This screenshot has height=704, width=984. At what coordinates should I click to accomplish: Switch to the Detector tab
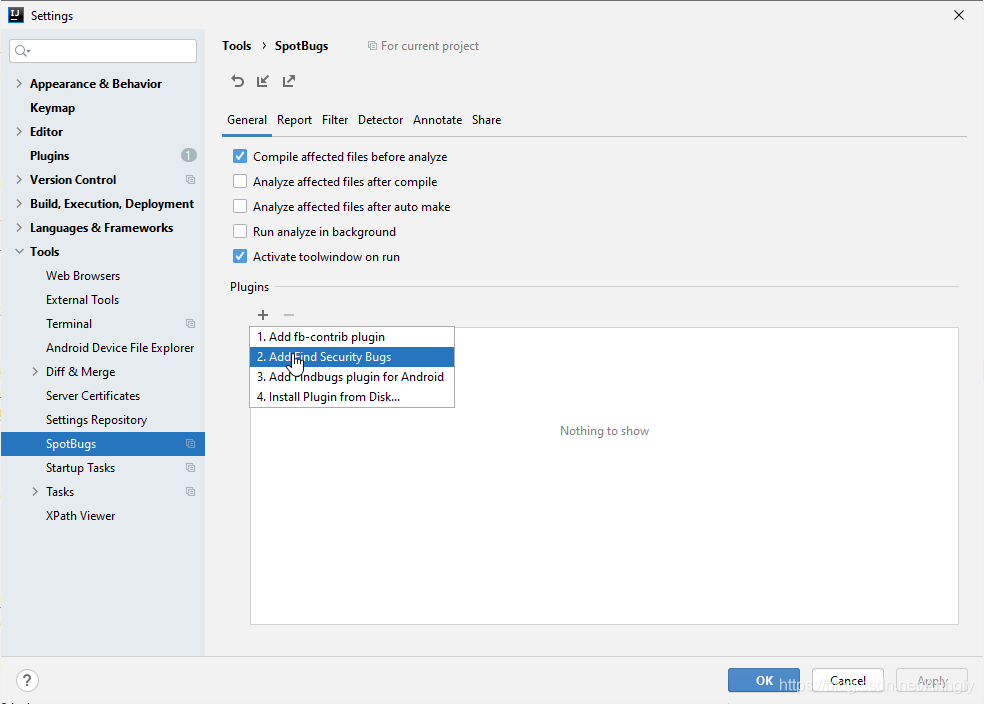tap(380, 119)
